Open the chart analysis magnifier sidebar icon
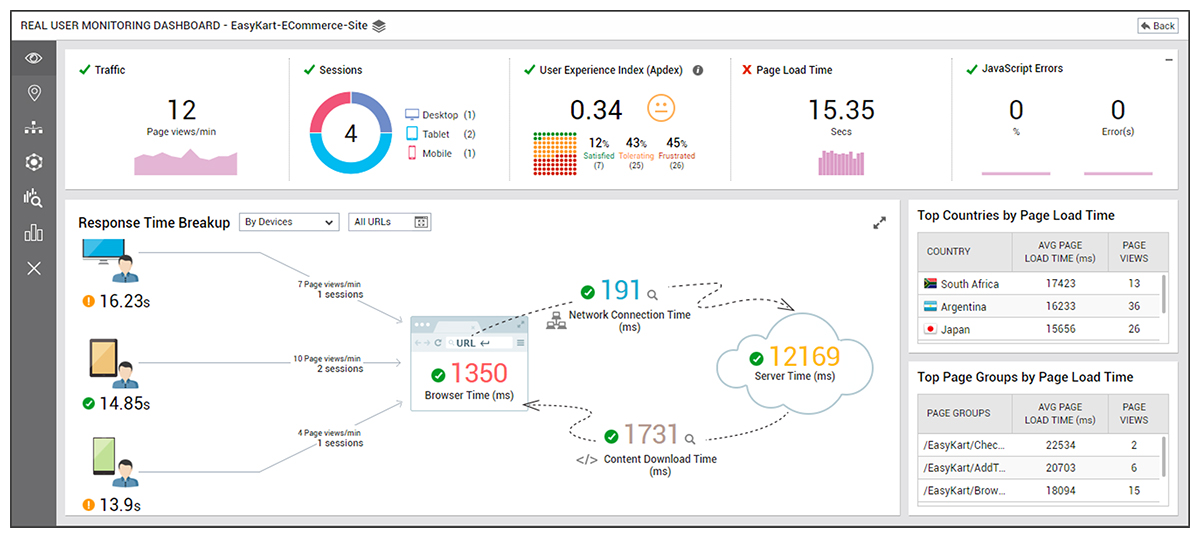 point(34,198)
